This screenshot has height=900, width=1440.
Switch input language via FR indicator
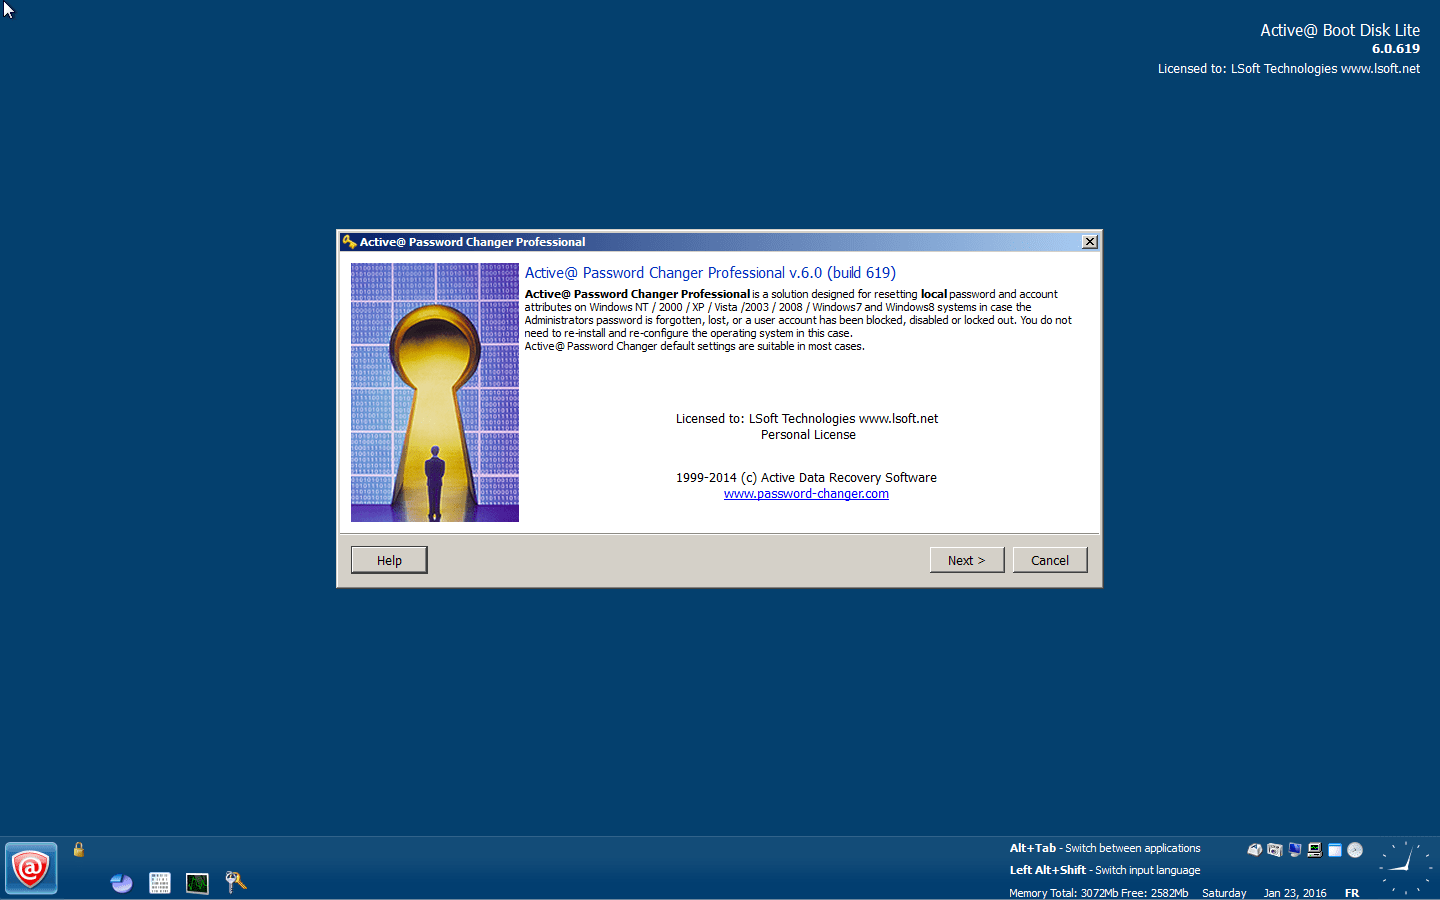tap(1352, 893)
